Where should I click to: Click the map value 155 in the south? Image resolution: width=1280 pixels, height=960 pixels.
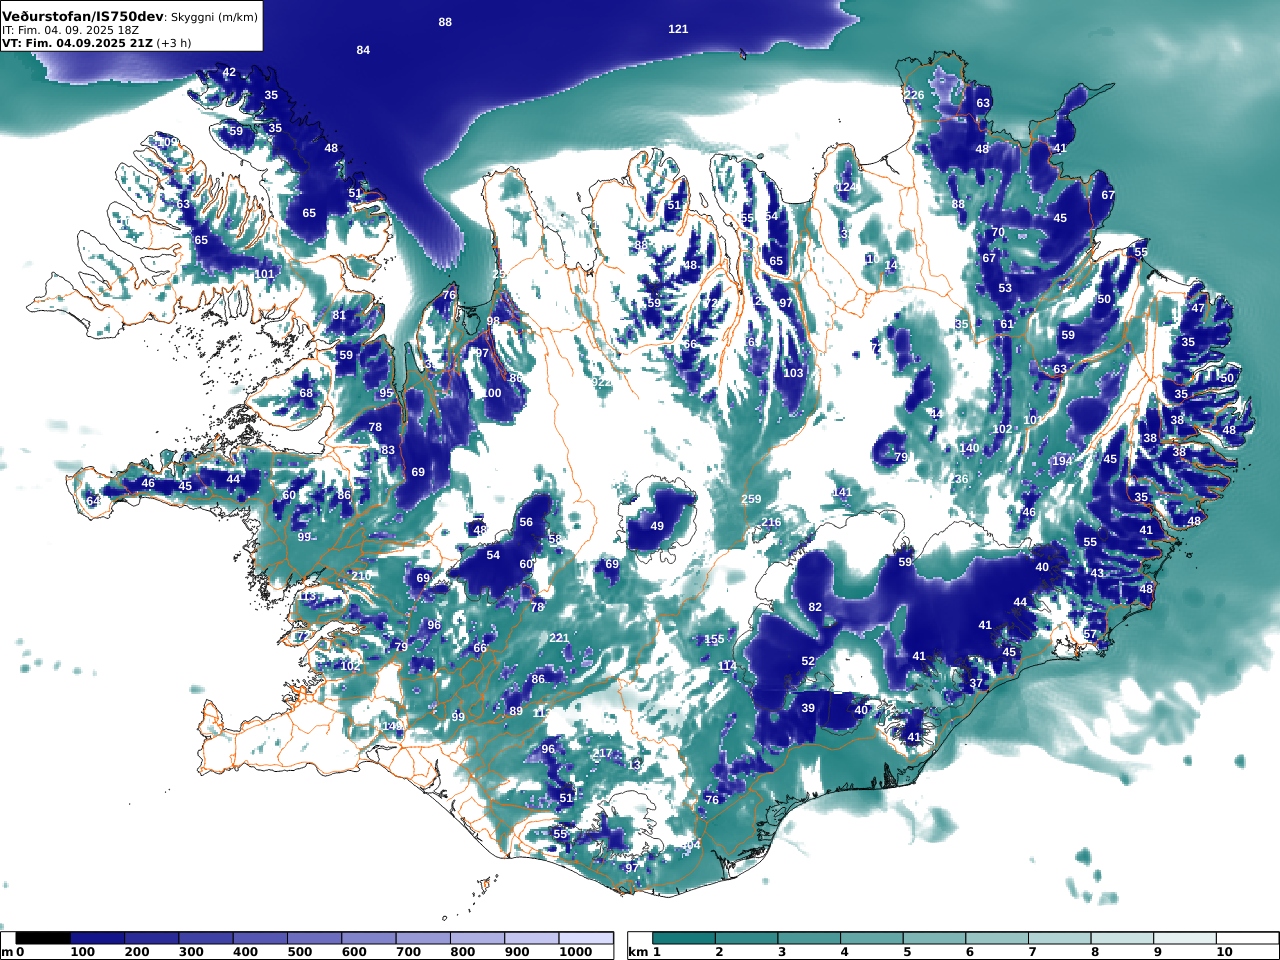click(x=714, y=639)
